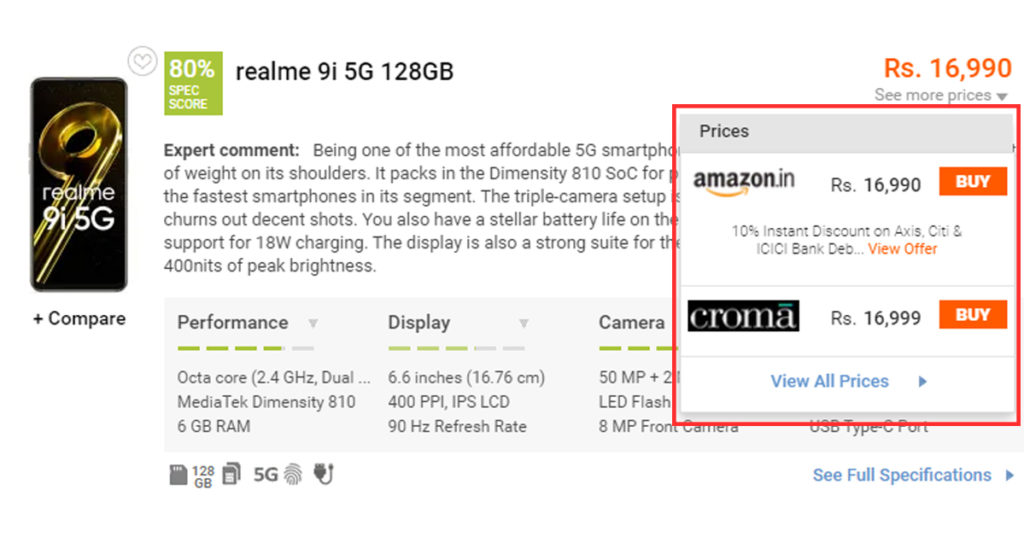Click the Croma store logo
This screenshot has height=537, width=1024.
(743, 316)
